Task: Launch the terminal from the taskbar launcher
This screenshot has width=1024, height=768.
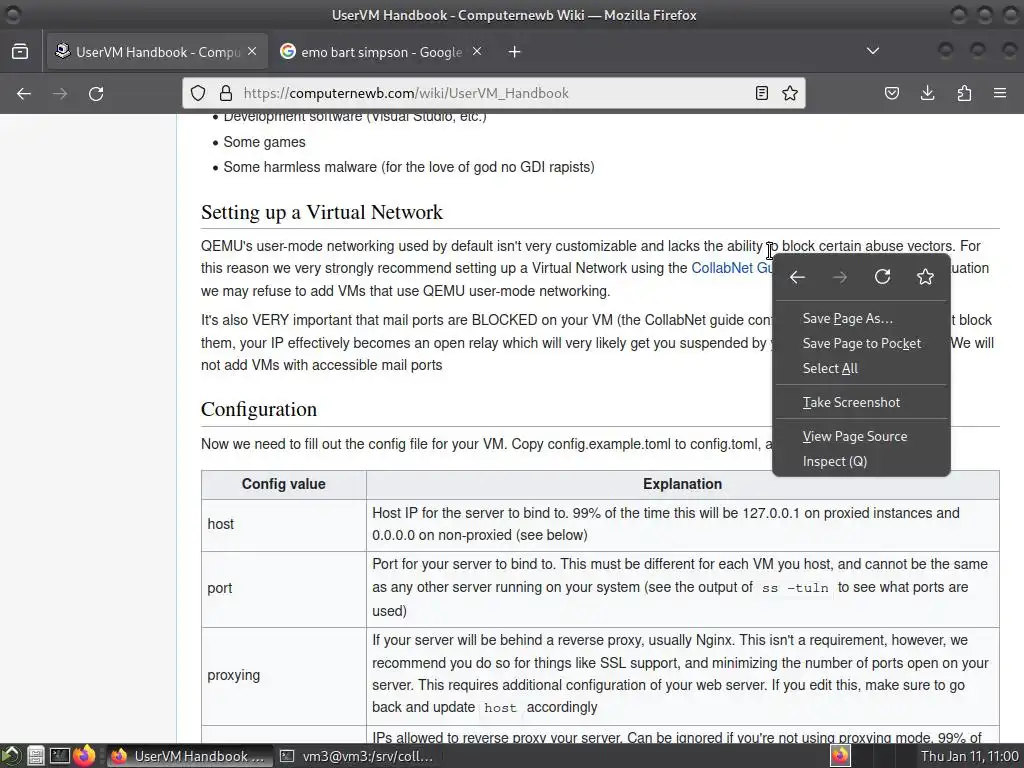Action: 59,756
